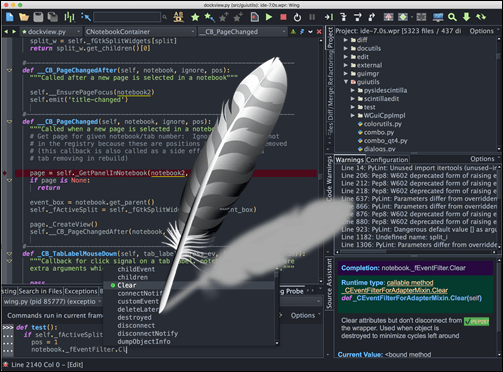Select colorutils.py in project tree
Viewport: 503px width, 372px height.
tap(383, 124)
